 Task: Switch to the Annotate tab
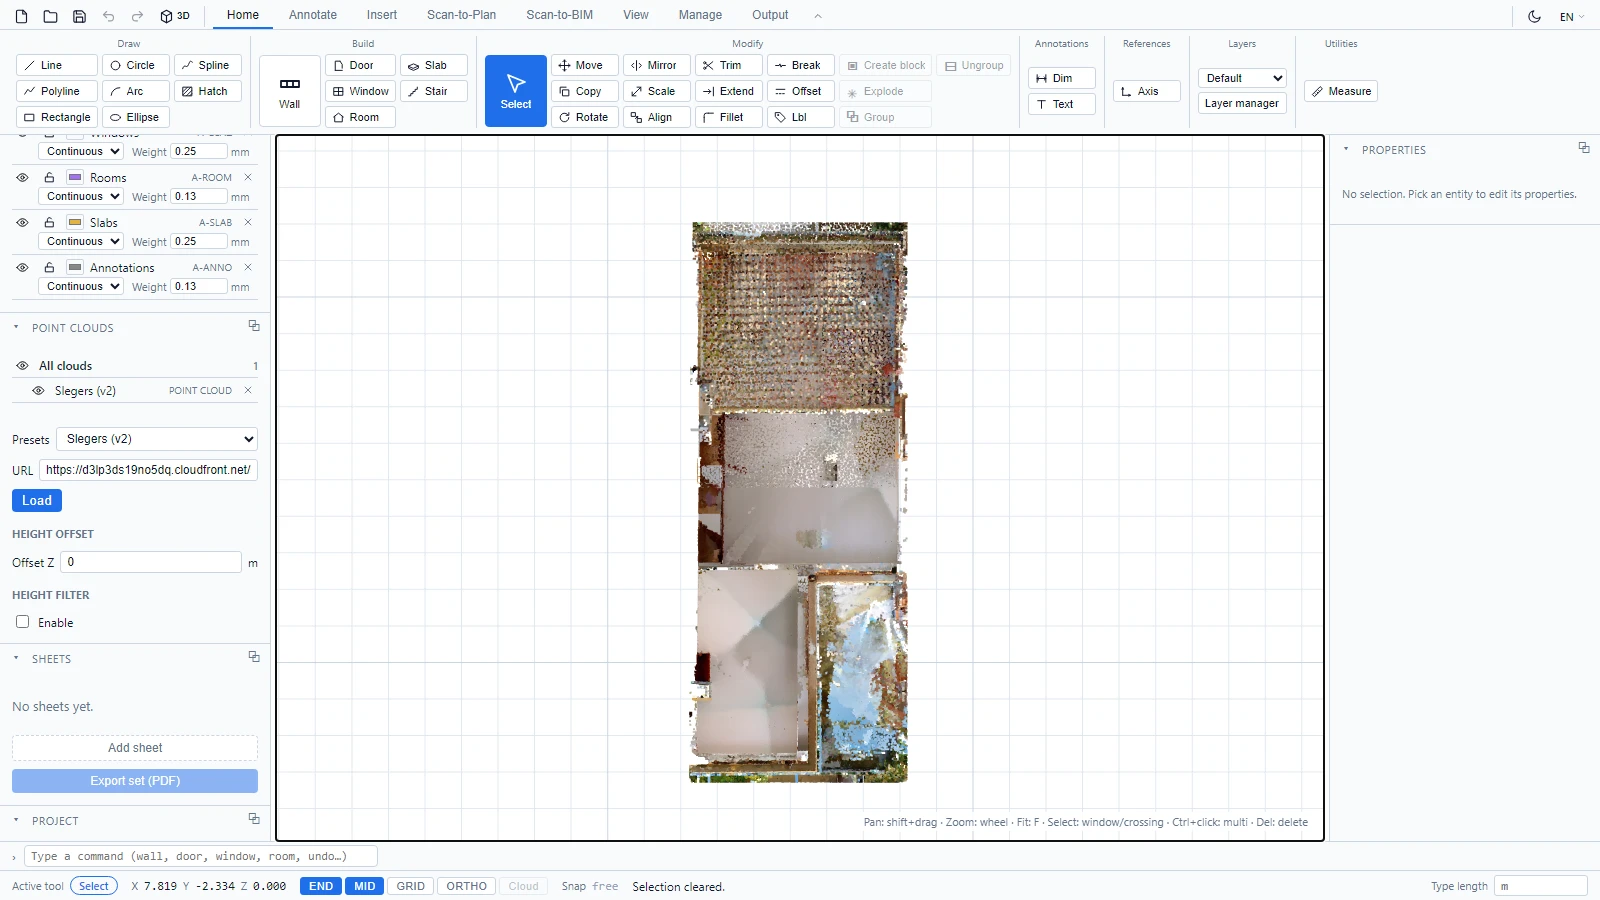(x=312, y=15)
